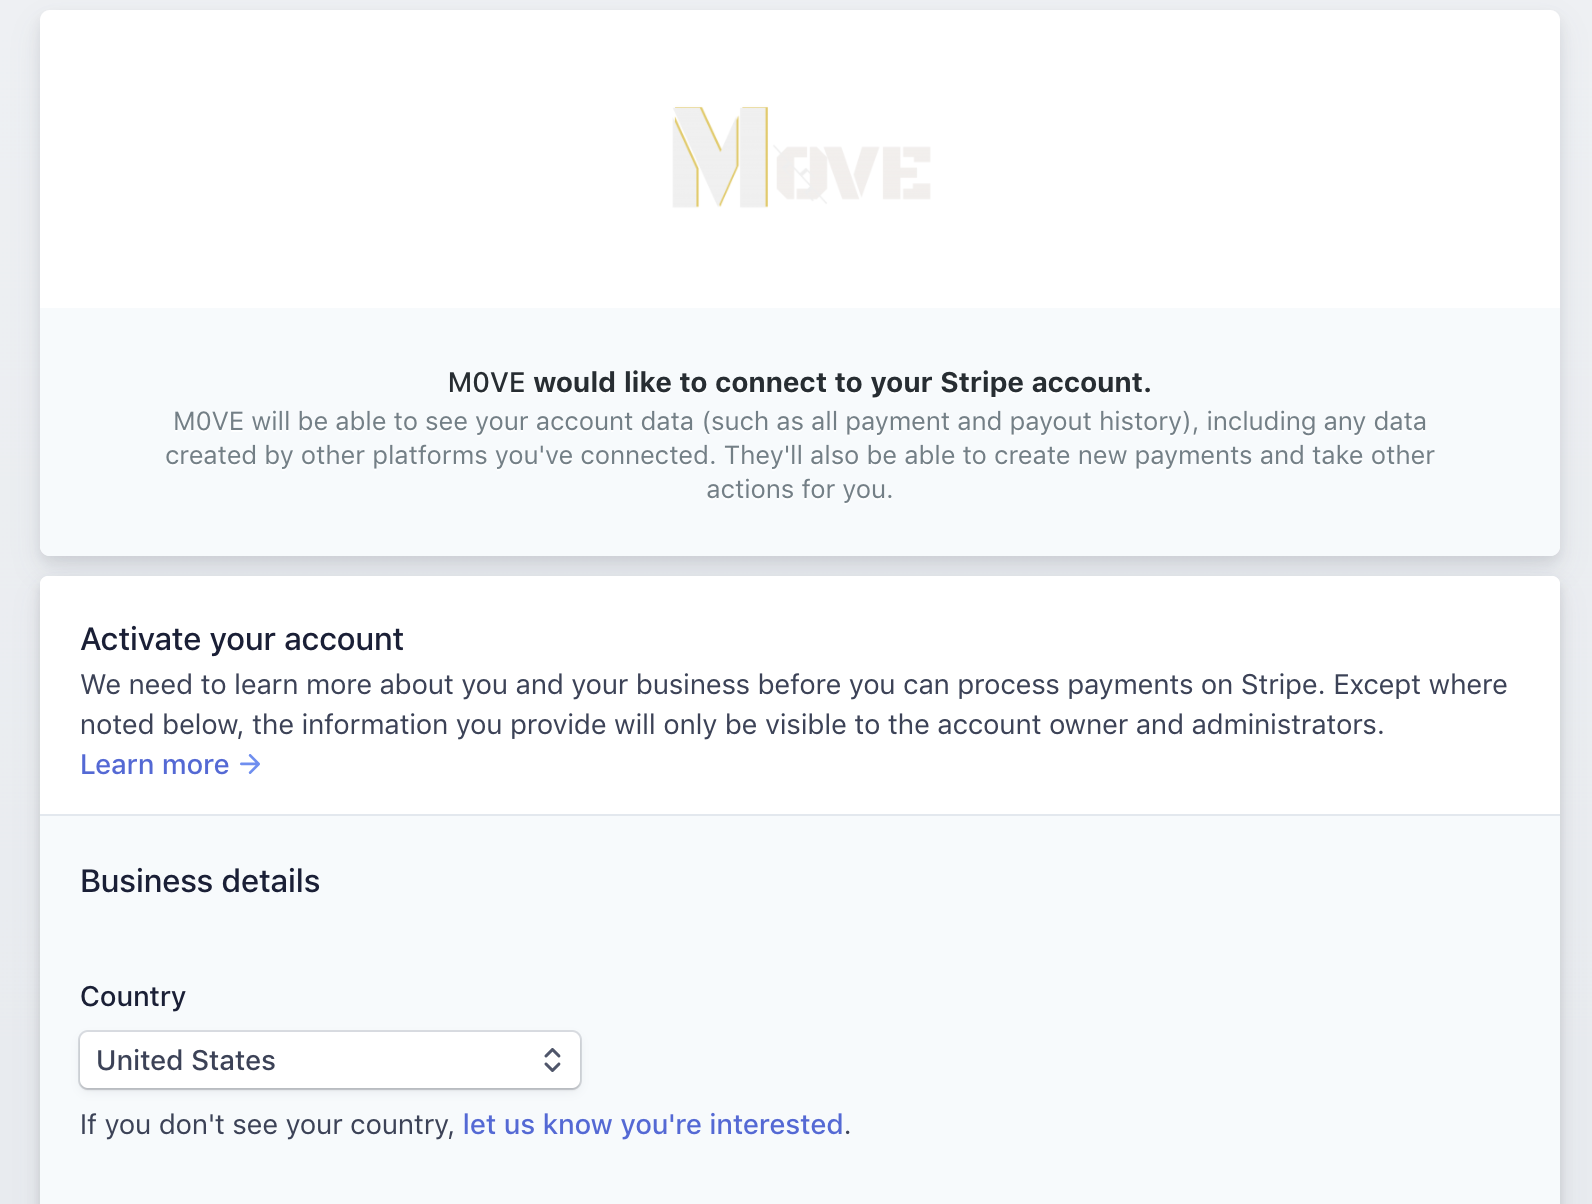
Task: Click the large letter M in logo
Action: (x=720, y=157)
